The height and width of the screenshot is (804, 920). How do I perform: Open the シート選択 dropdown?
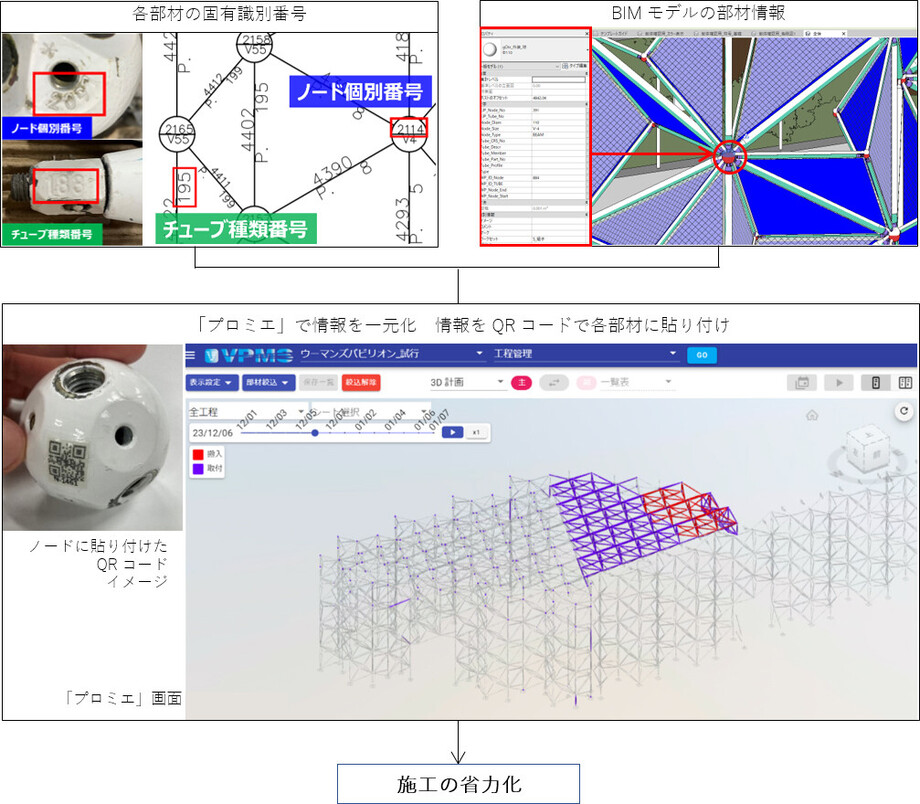point(370,412)
